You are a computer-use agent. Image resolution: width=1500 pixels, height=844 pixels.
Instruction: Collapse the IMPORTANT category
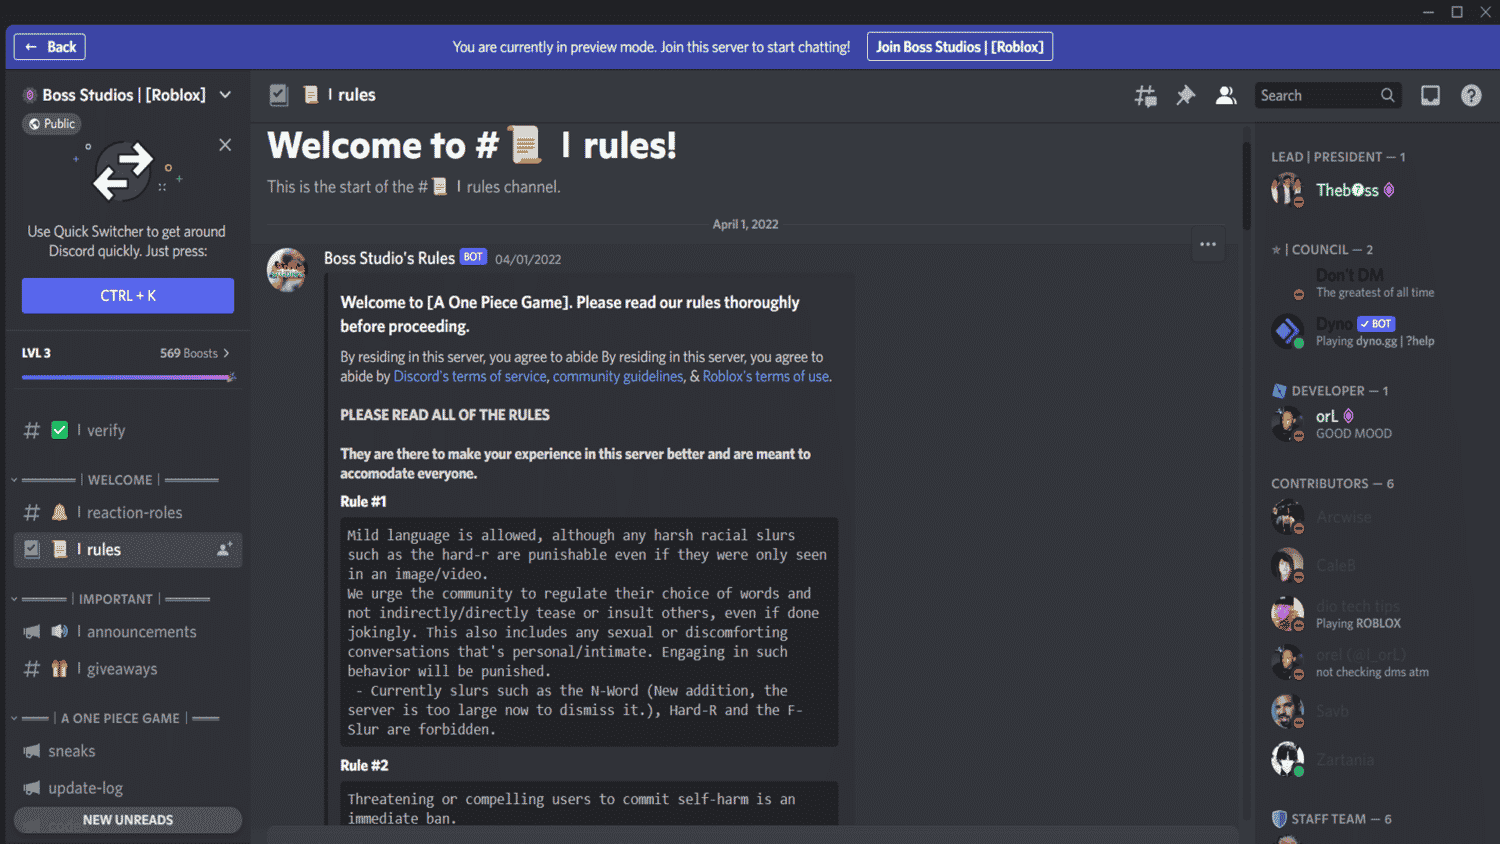pyautogui.click(x=112, y=599)
